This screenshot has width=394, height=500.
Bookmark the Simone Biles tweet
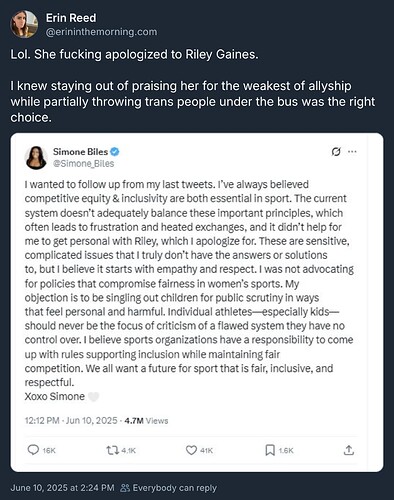pos(270,450)
